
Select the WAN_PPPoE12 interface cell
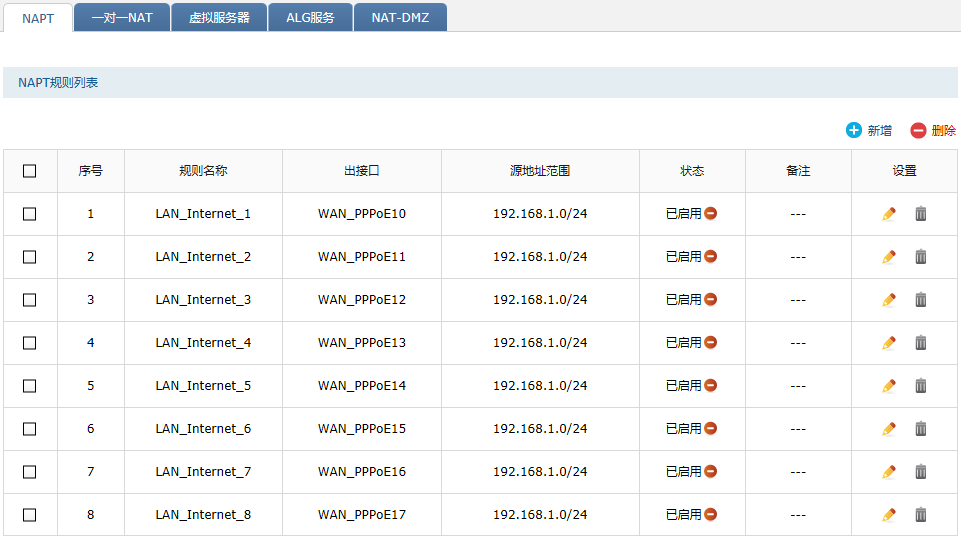click(362, 300)
